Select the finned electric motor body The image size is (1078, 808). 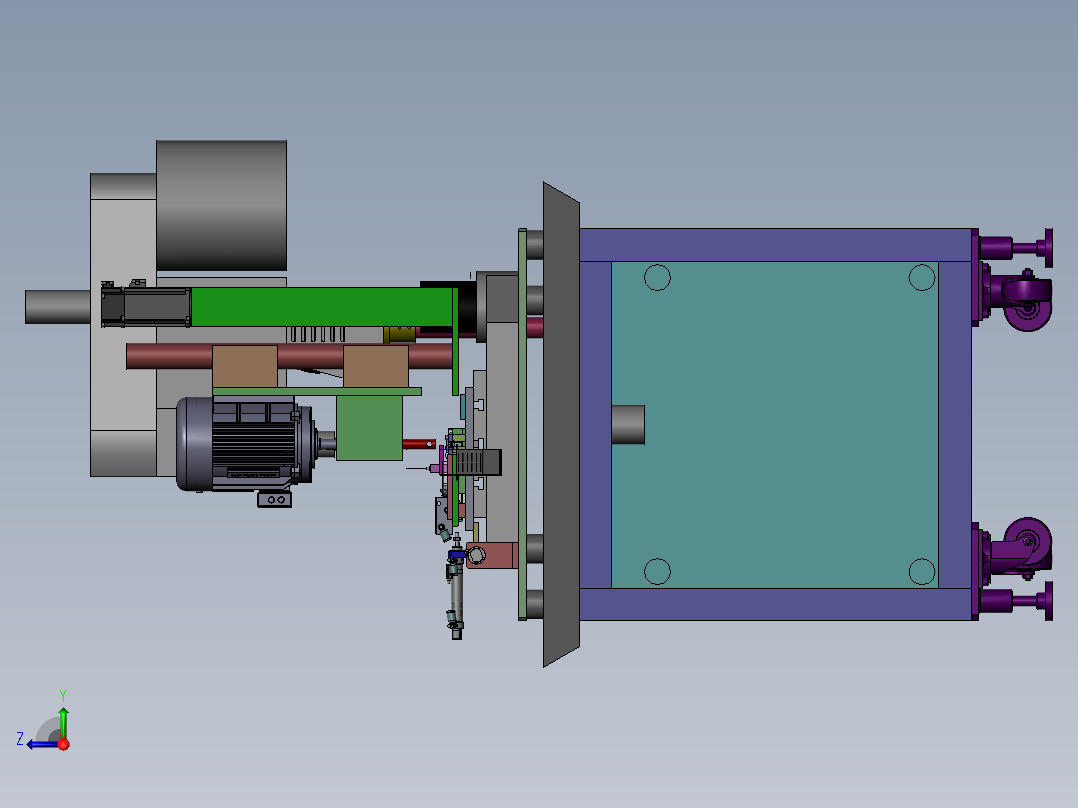244,444
